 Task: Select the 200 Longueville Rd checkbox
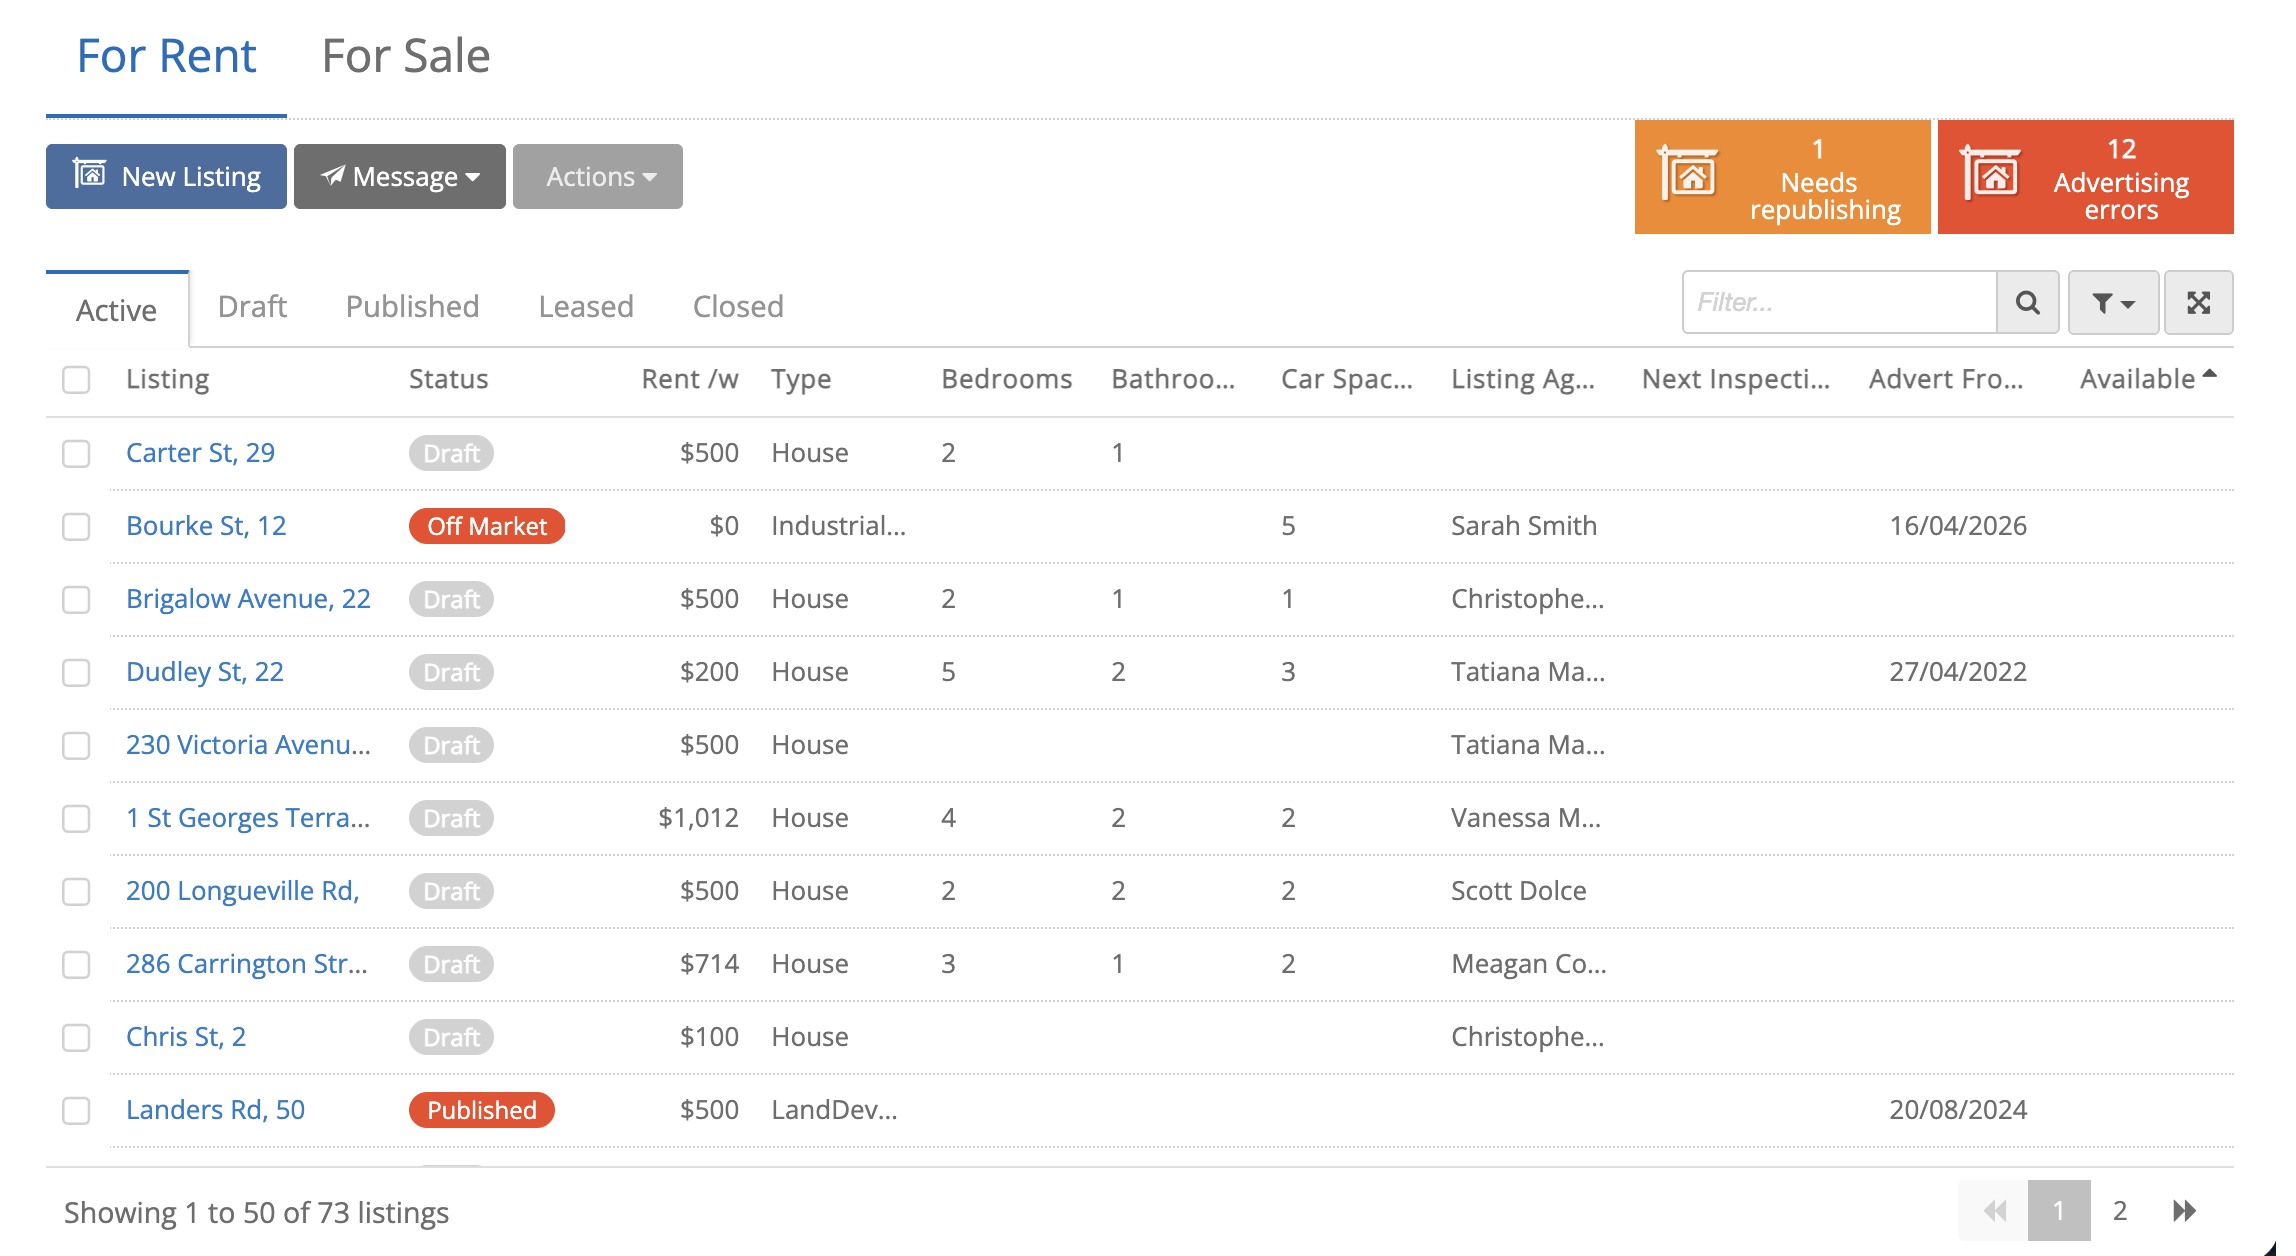(x=76, y=891)
